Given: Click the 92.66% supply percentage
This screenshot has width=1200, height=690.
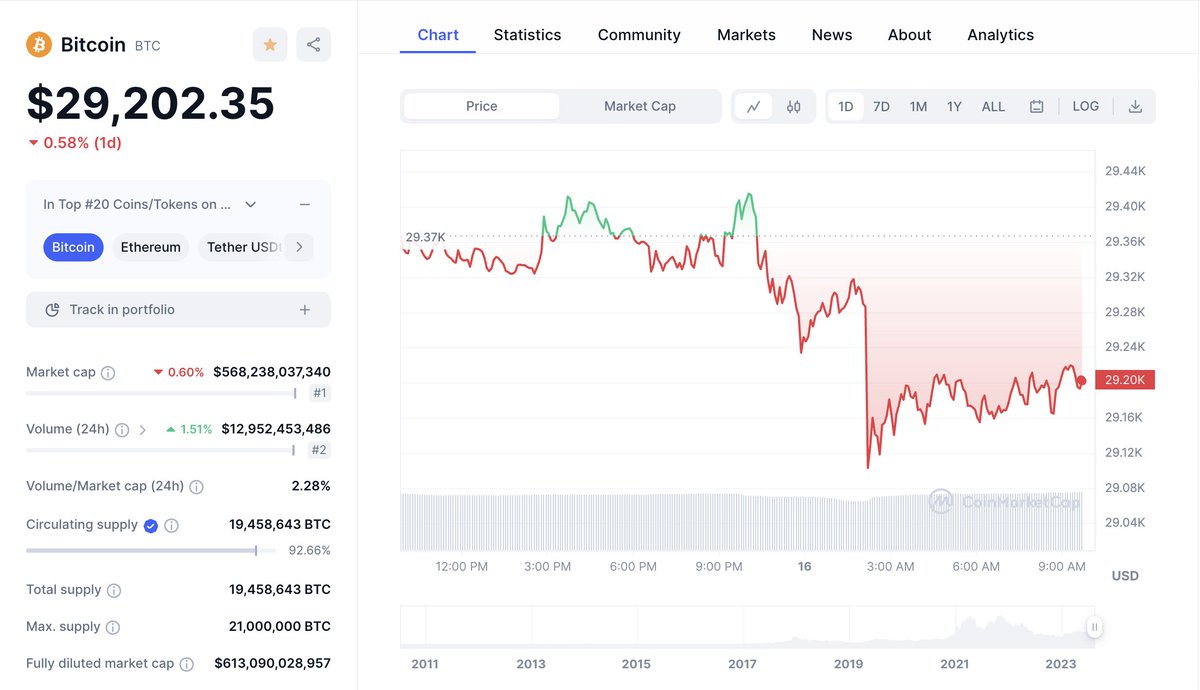Looking at the screenshot, I should pos(310,550).
